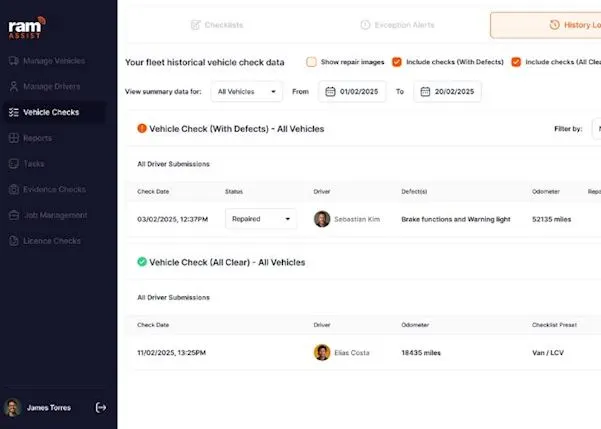This screenshot has width=601, height=429.
Task: Open Evidence Checks menu item
Action: pos(54,189)
